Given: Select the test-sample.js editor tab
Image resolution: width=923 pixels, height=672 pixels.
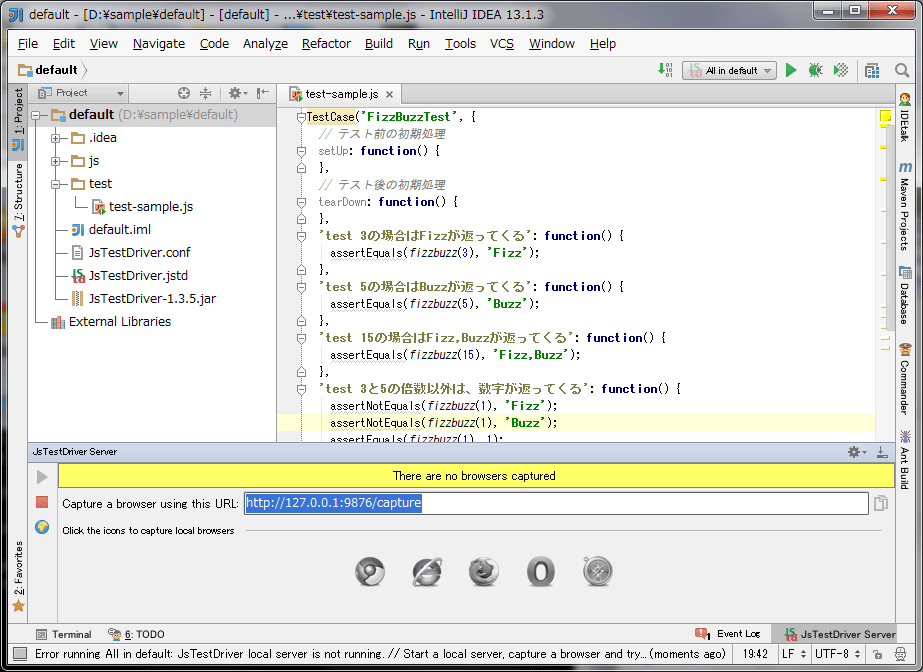Looking at the screenshot, I should 341,94.
